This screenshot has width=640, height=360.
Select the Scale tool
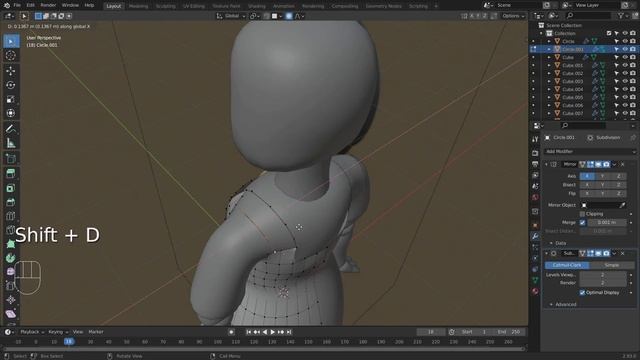[11, 99]
